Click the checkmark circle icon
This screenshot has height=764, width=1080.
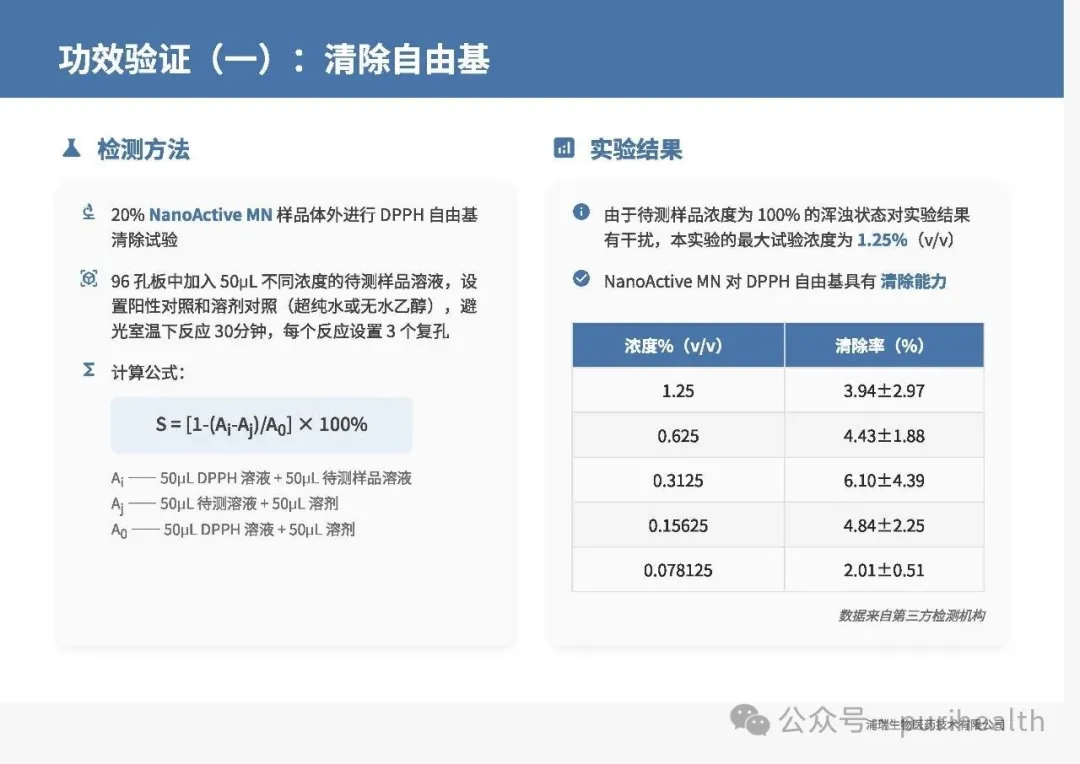pos(581,279)
